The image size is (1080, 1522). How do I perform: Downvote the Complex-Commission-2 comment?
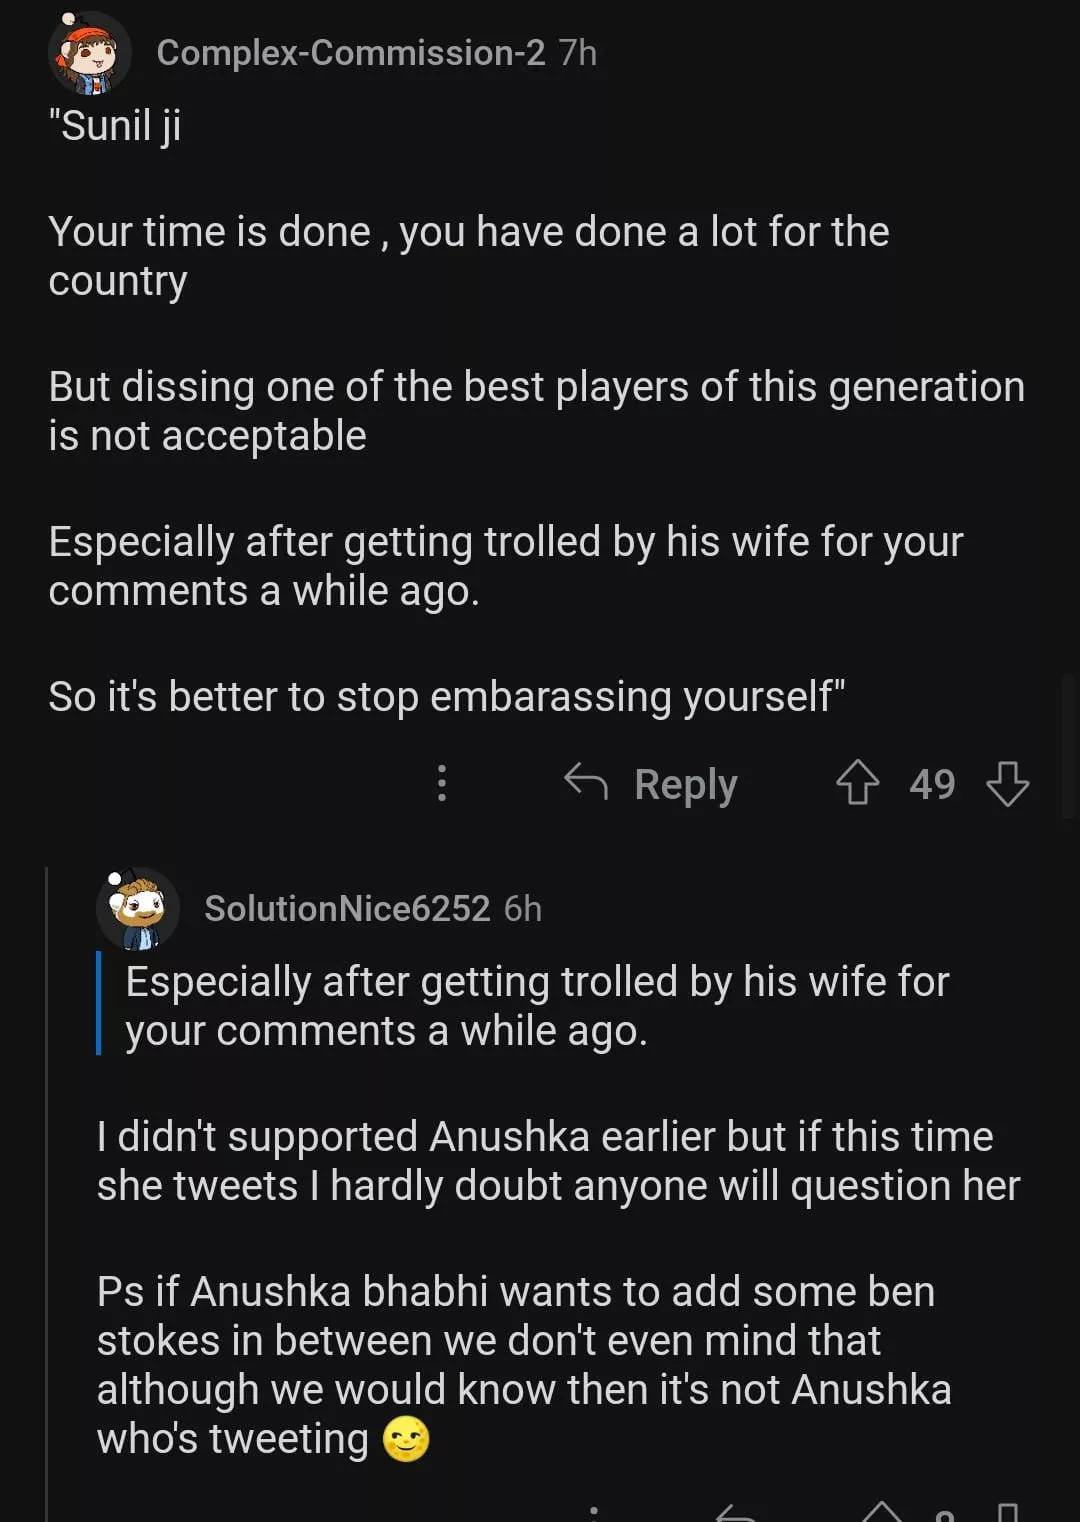coord(1007,783)
